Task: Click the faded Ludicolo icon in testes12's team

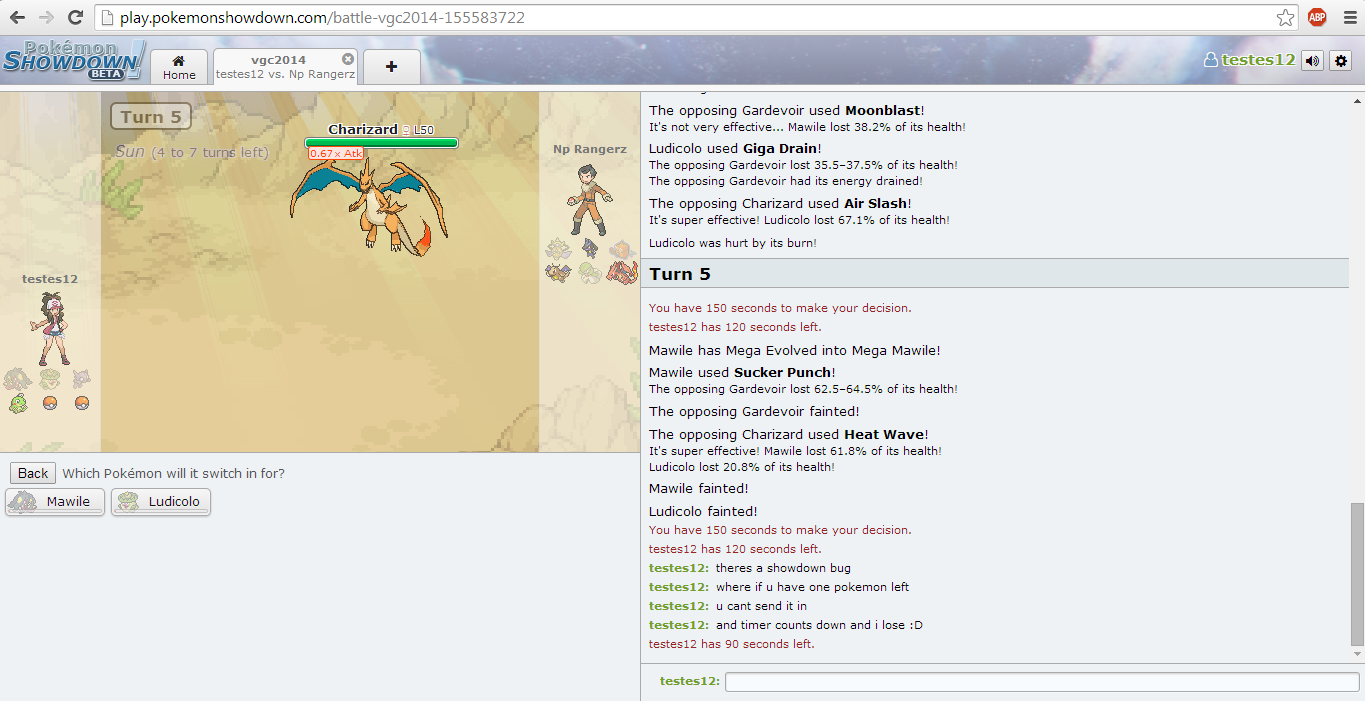Action: click(50, 380)
